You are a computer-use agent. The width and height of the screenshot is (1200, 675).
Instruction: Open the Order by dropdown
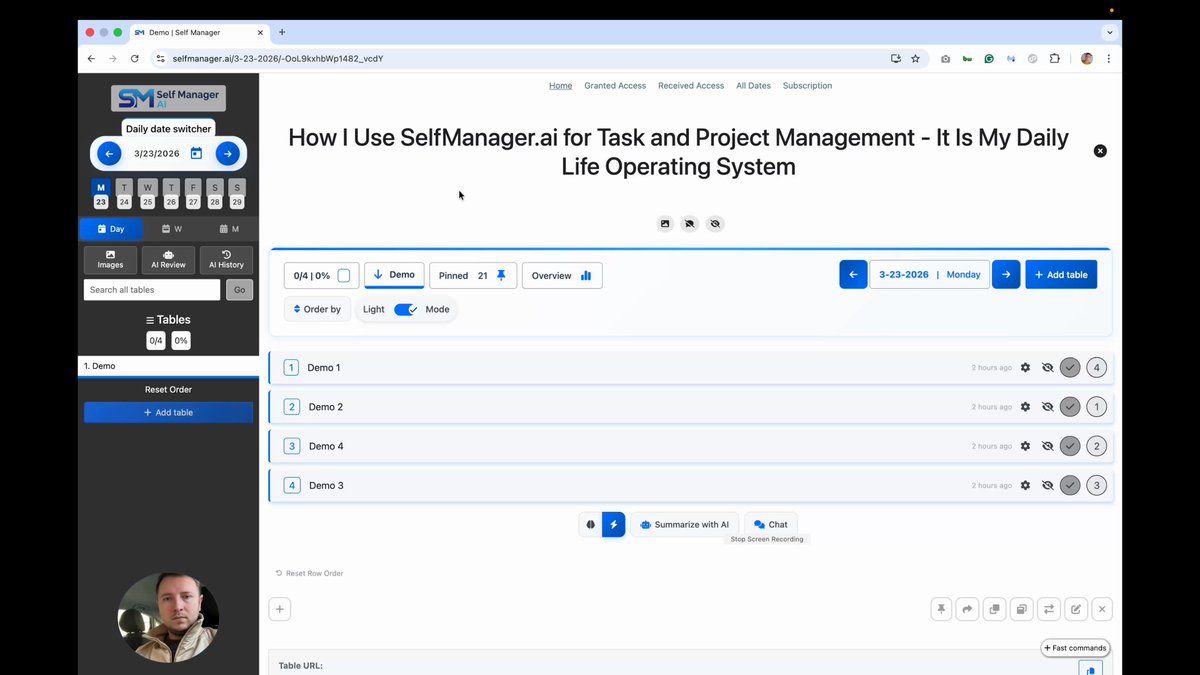coord(317,310)
